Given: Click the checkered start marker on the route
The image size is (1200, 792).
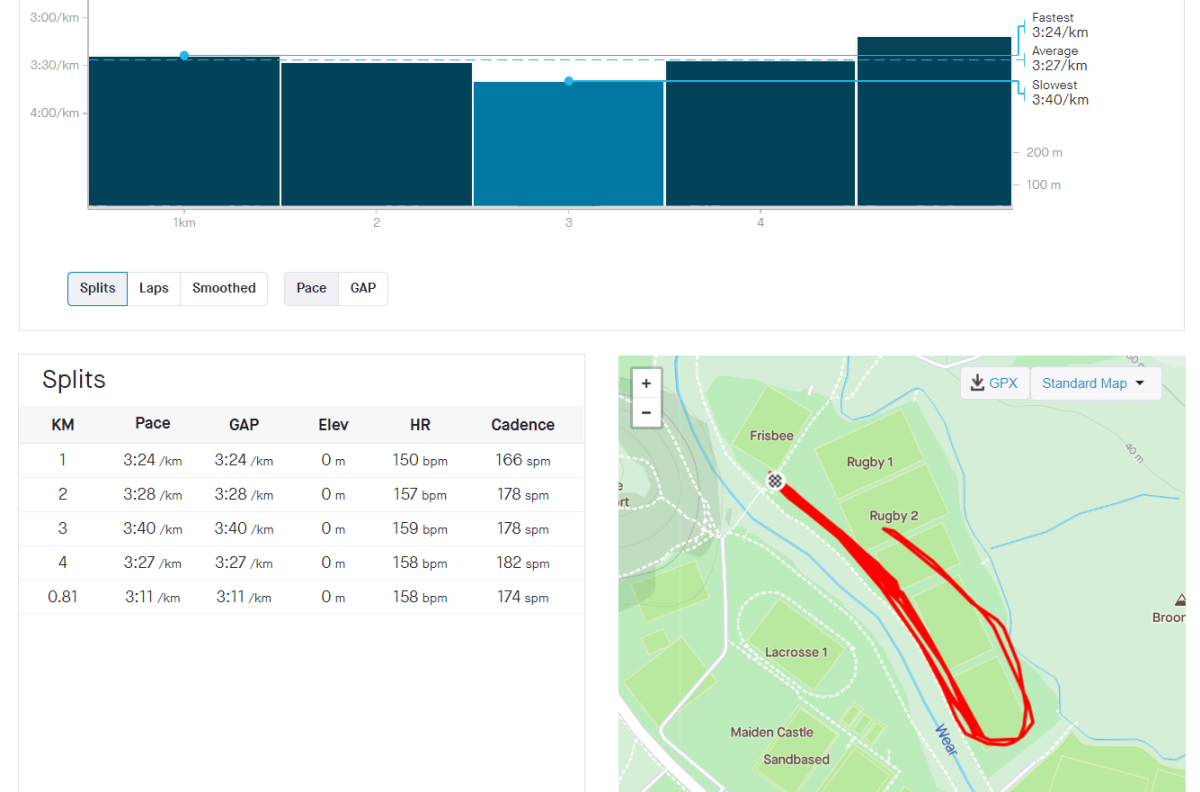Looking at the screenshot, I should 775,481.
